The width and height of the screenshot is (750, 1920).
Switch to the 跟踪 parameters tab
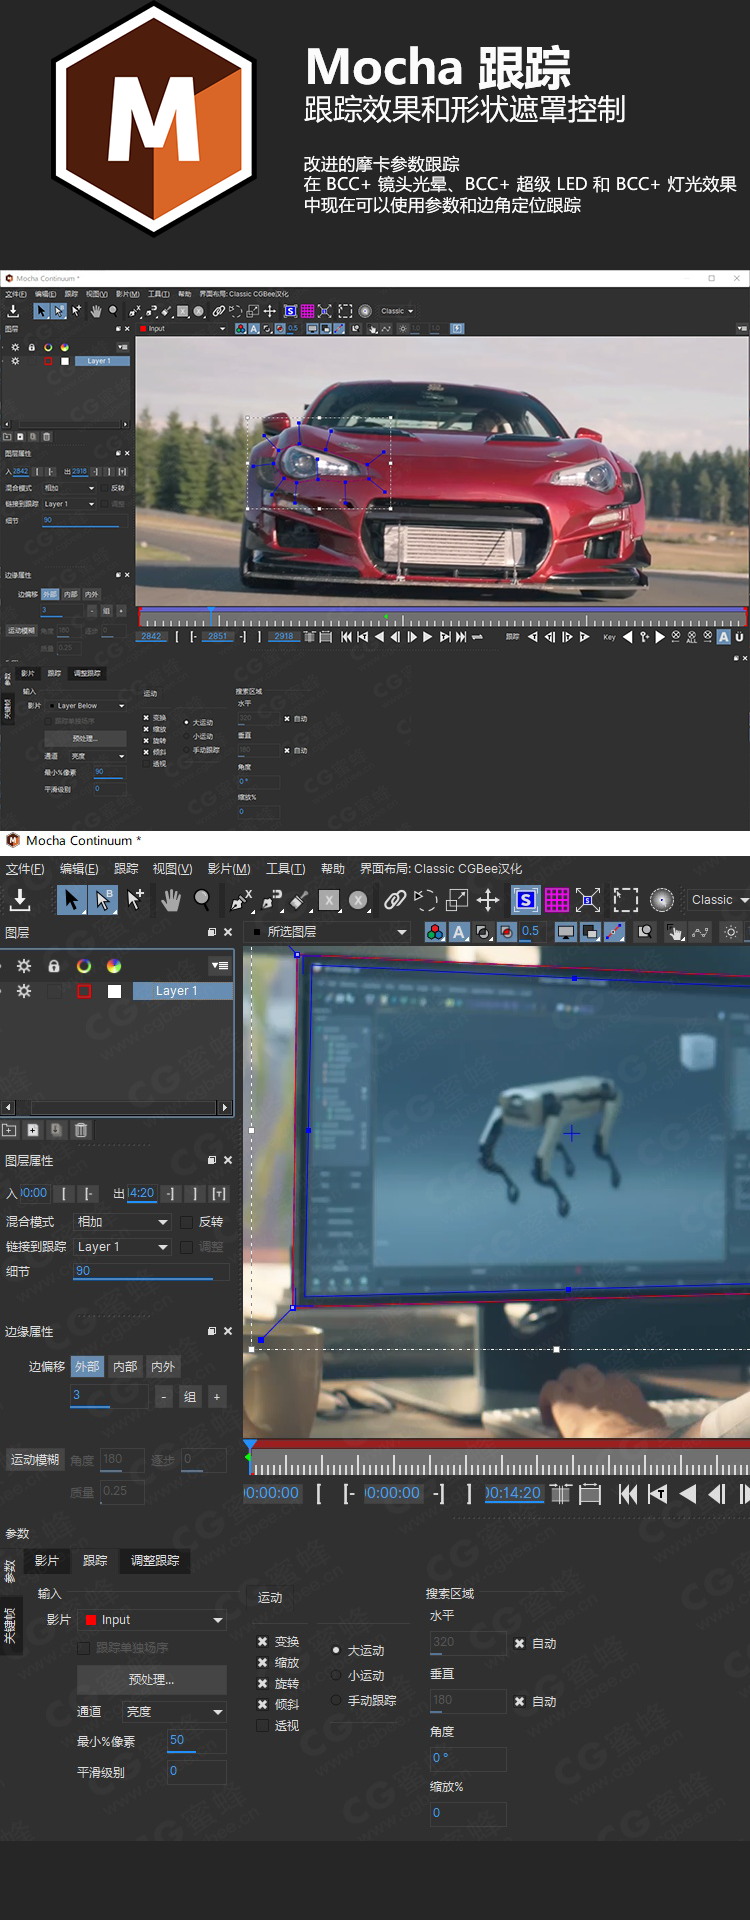click(95, 1561)
